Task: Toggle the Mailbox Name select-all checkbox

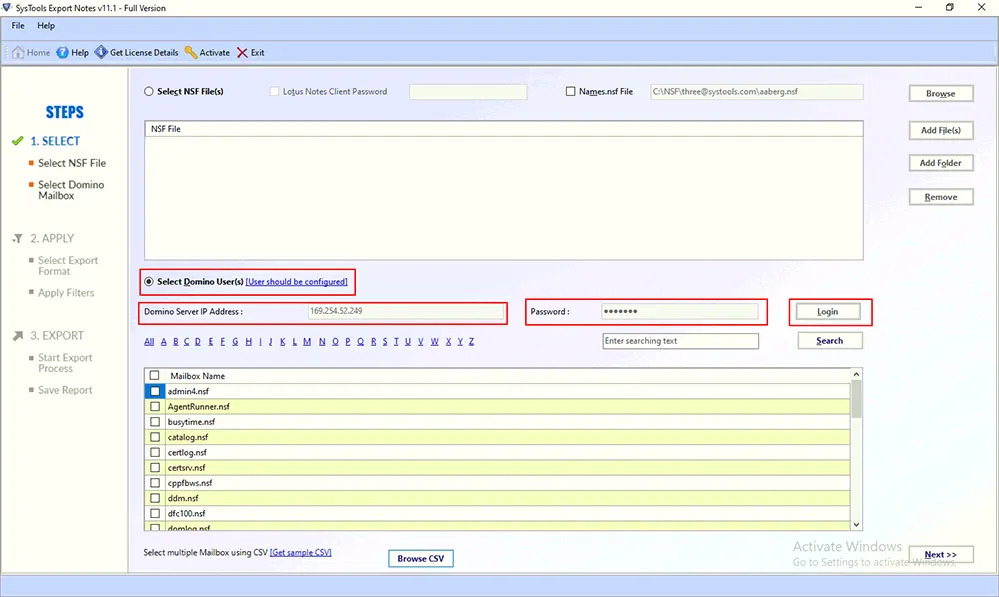Action: click(x=154, y=375)
